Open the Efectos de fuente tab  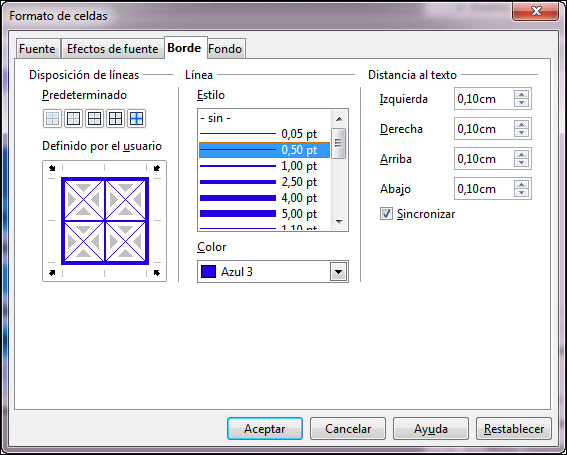[112, 49]
